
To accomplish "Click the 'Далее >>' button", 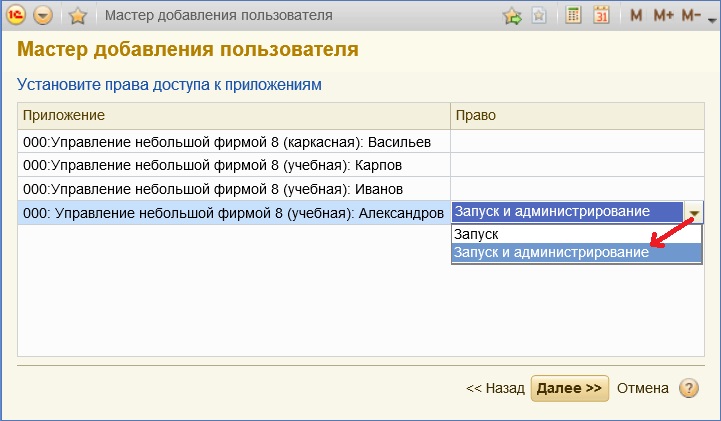I will [x=569, y=388].
